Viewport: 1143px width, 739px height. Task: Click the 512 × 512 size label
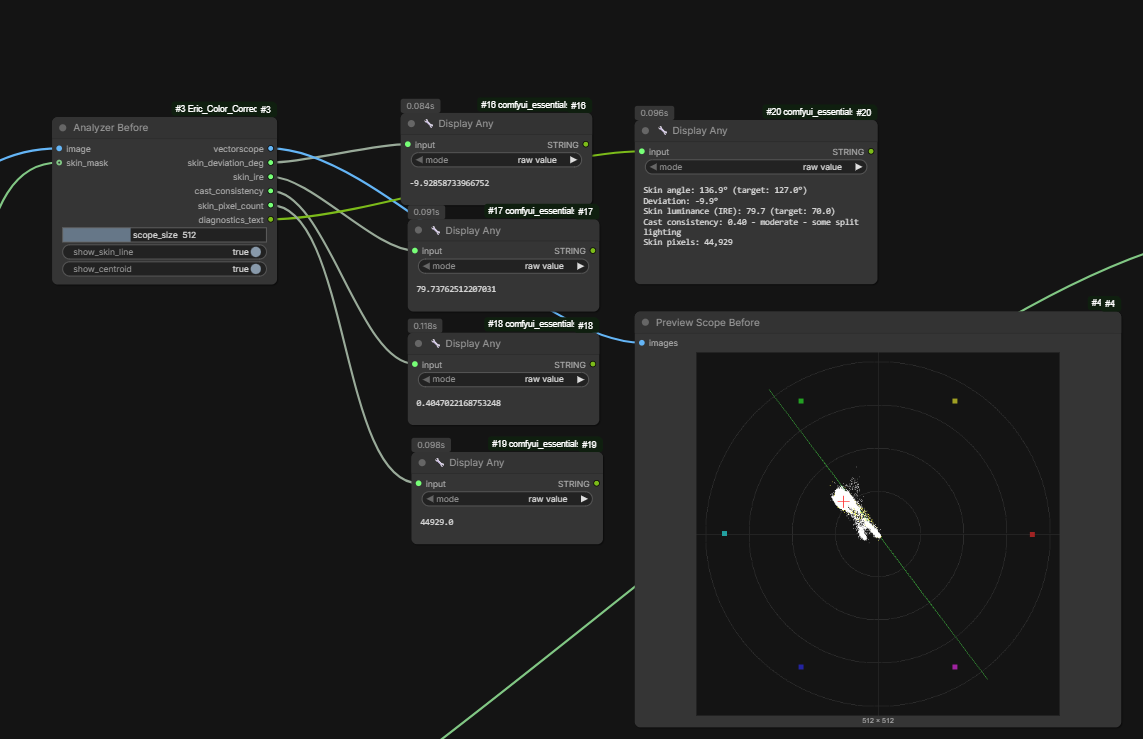click(878, 721)
